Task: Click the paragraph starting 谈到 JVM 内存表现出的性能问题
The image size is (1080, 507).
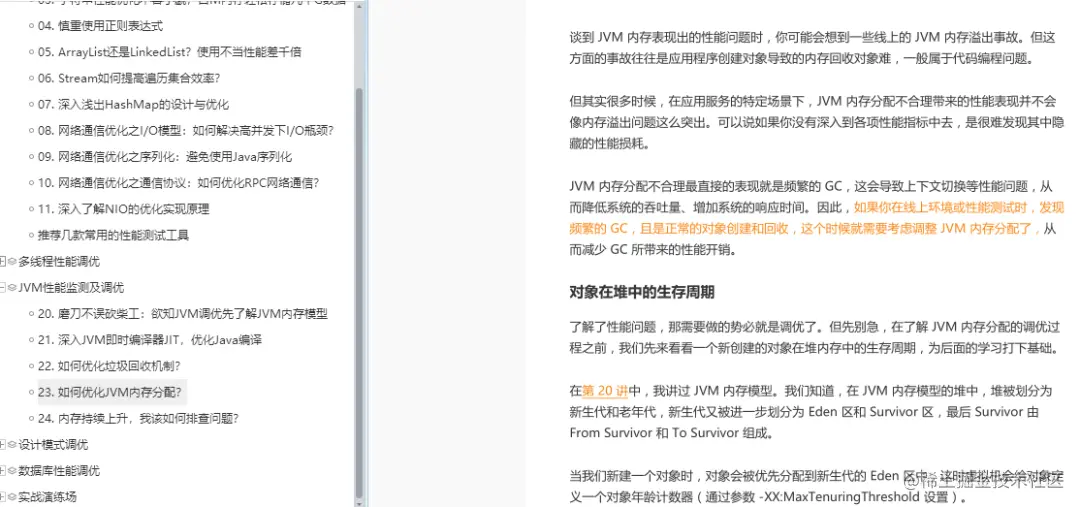Action: click(813, 48)
